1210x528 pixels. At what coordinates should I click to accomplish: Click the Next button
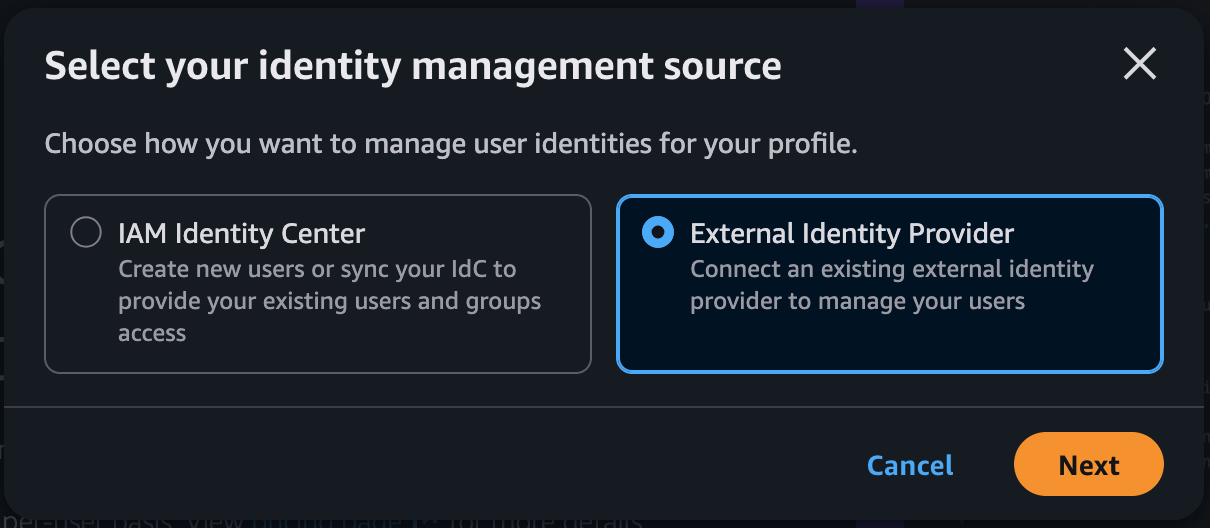(x=1088, y=465)
